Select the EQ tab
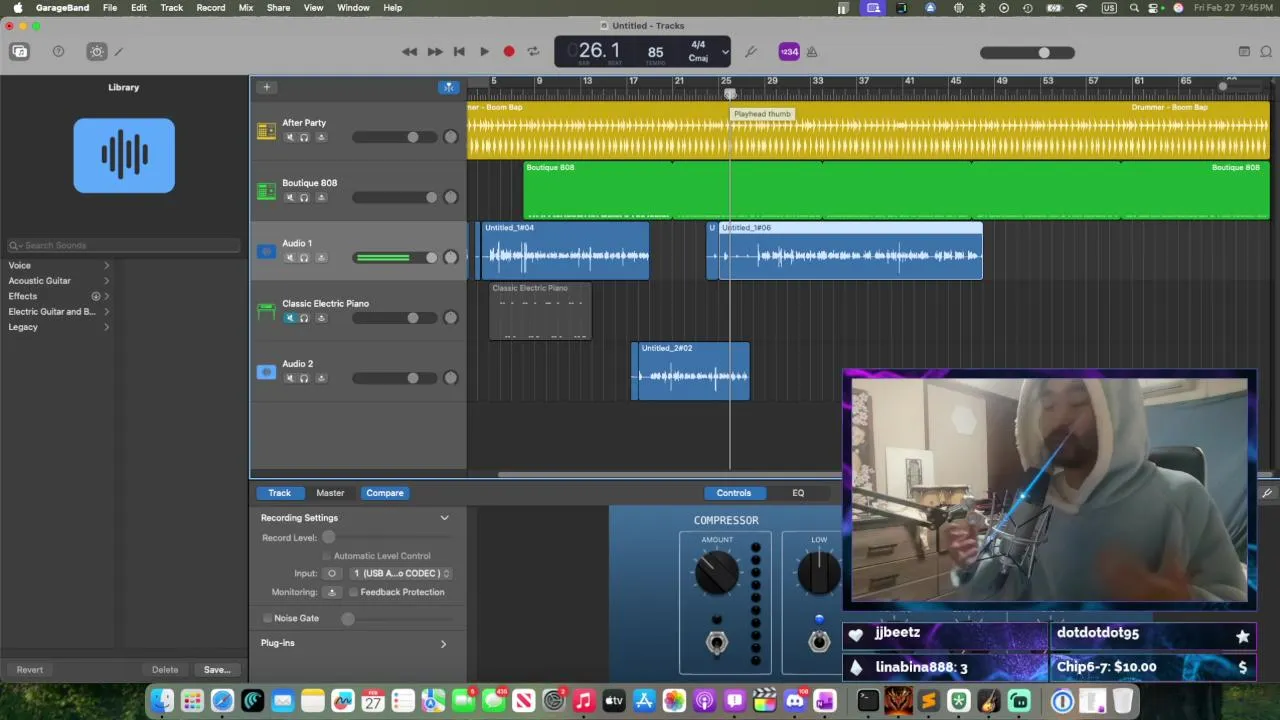This screenshot has width=1280, height=720. pos(798,493)
